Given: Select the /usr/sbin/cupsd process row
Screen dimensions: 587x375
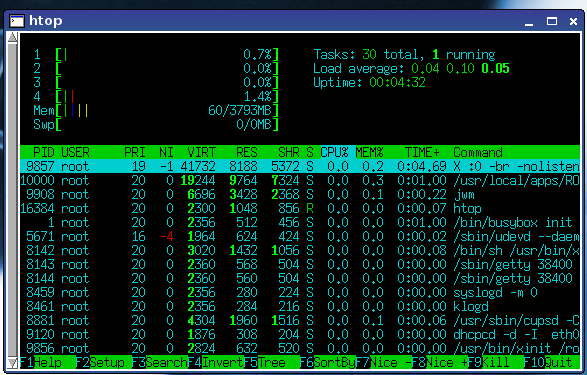Looking at the screenshot, I should (300, 320).
